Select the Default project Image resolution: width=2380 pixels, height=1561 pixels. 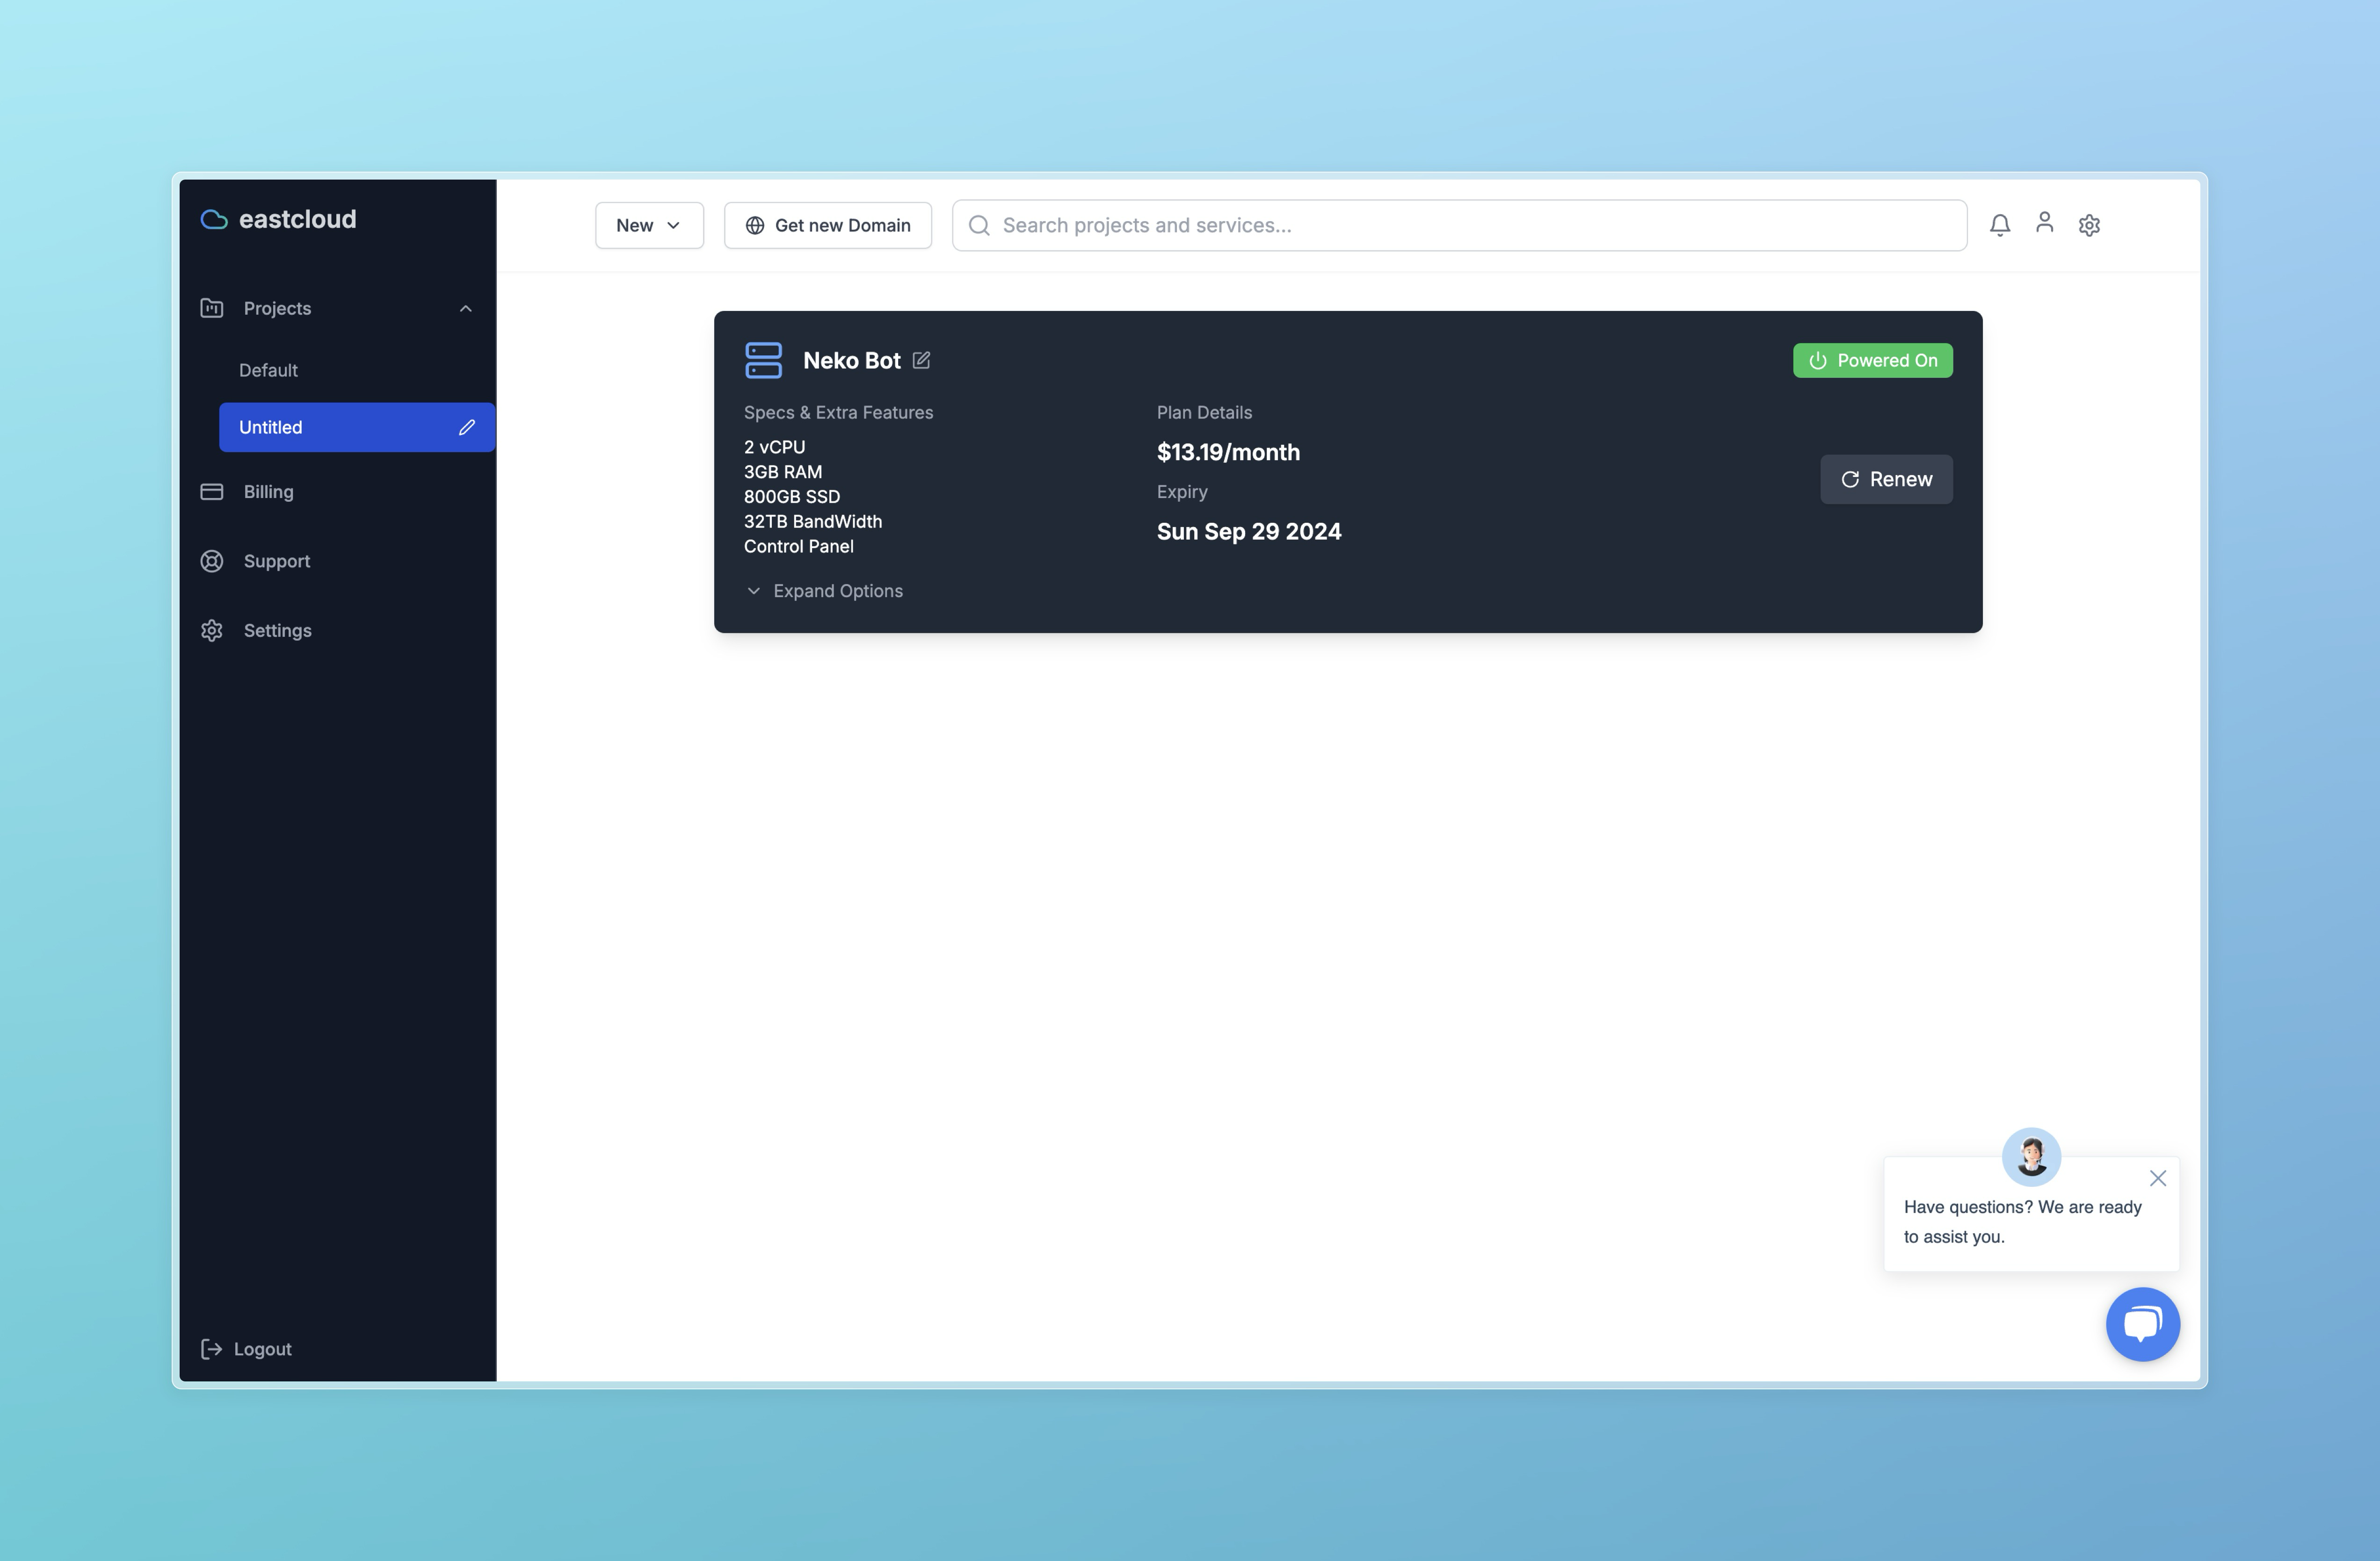pos(268,370)
